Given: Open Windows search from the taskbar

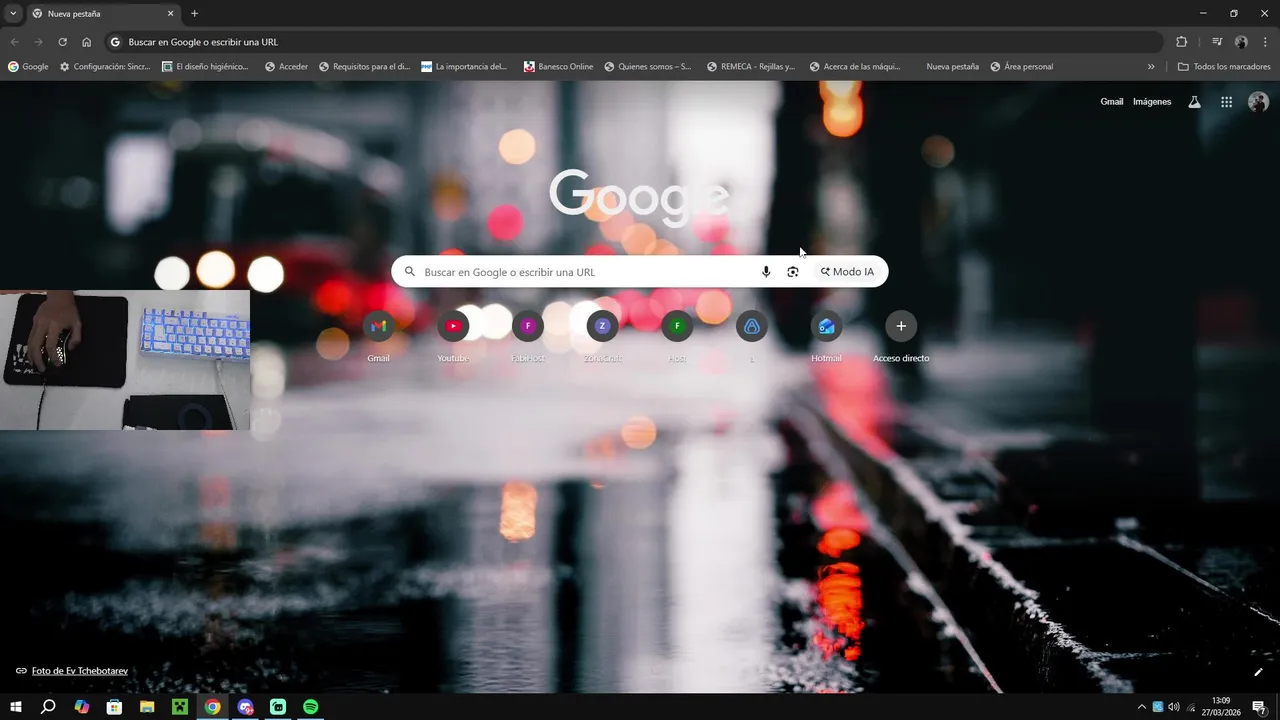Looking at the screenshot, I should 48,707.
